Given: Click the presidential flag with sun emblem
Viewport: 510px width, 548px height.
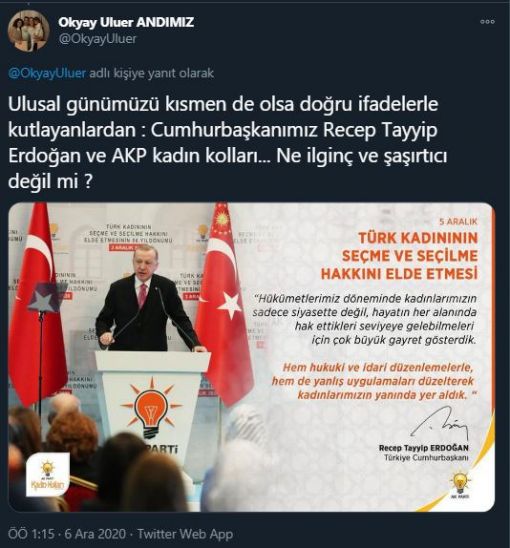Looking at the screenshot, I should 224,304.
